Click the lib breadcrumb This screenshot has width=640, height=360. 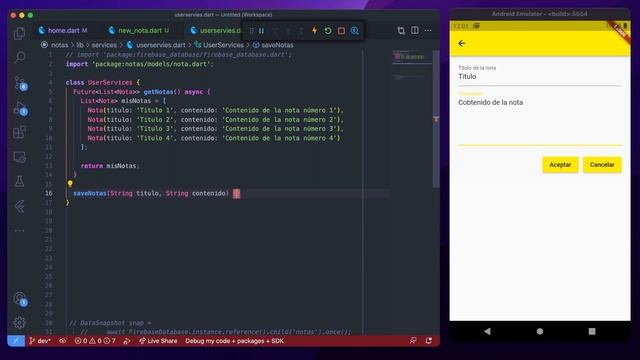click(x=80, y=45)
